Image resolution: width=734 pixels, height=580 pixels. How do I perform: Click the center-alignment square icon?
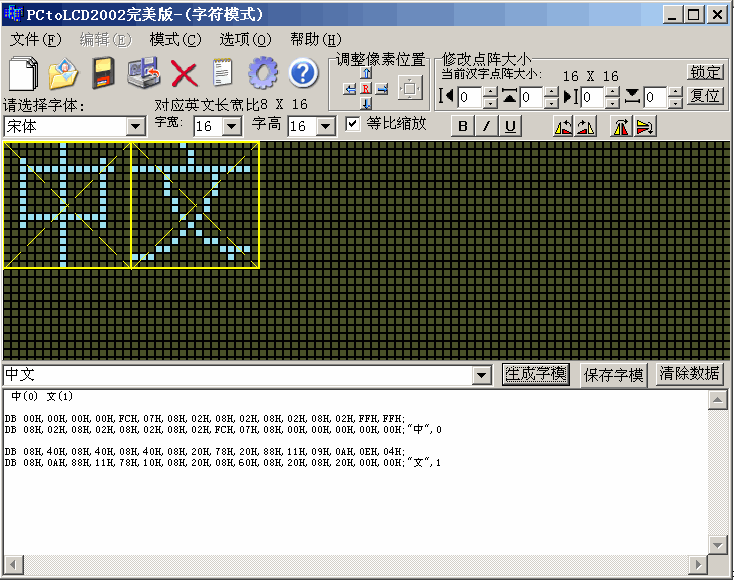(x=410, y=88)
